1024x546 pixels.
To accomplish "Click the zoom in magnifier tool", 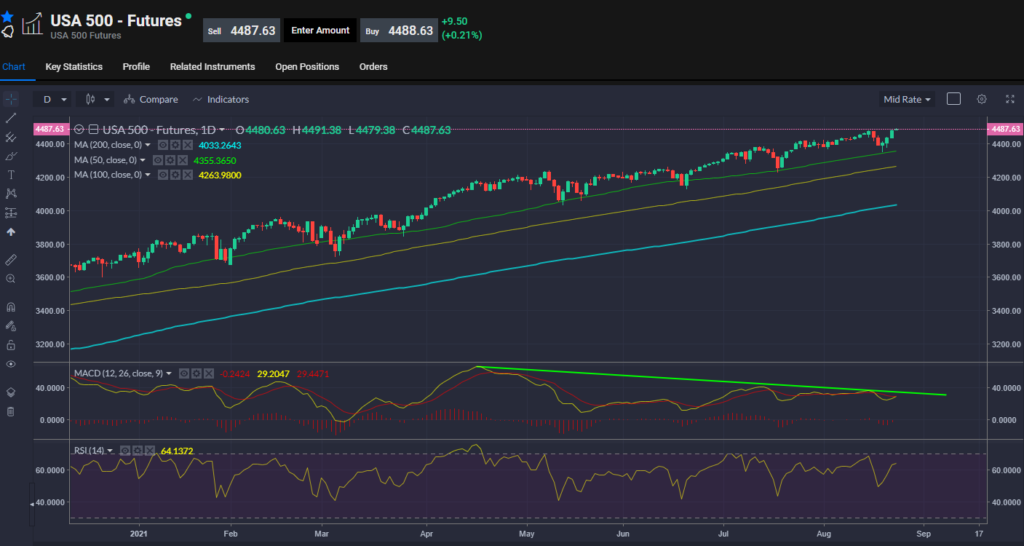I will [x=11, y=279].
